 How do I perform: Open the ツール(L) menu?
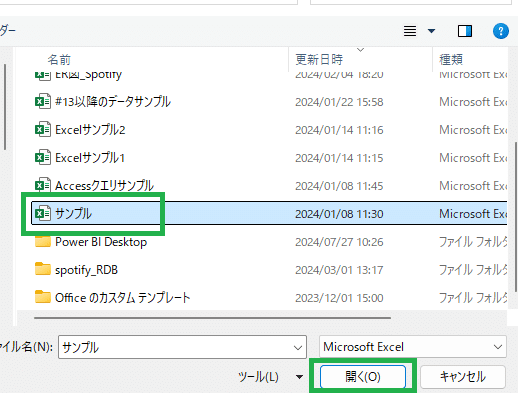click(258, 377)
